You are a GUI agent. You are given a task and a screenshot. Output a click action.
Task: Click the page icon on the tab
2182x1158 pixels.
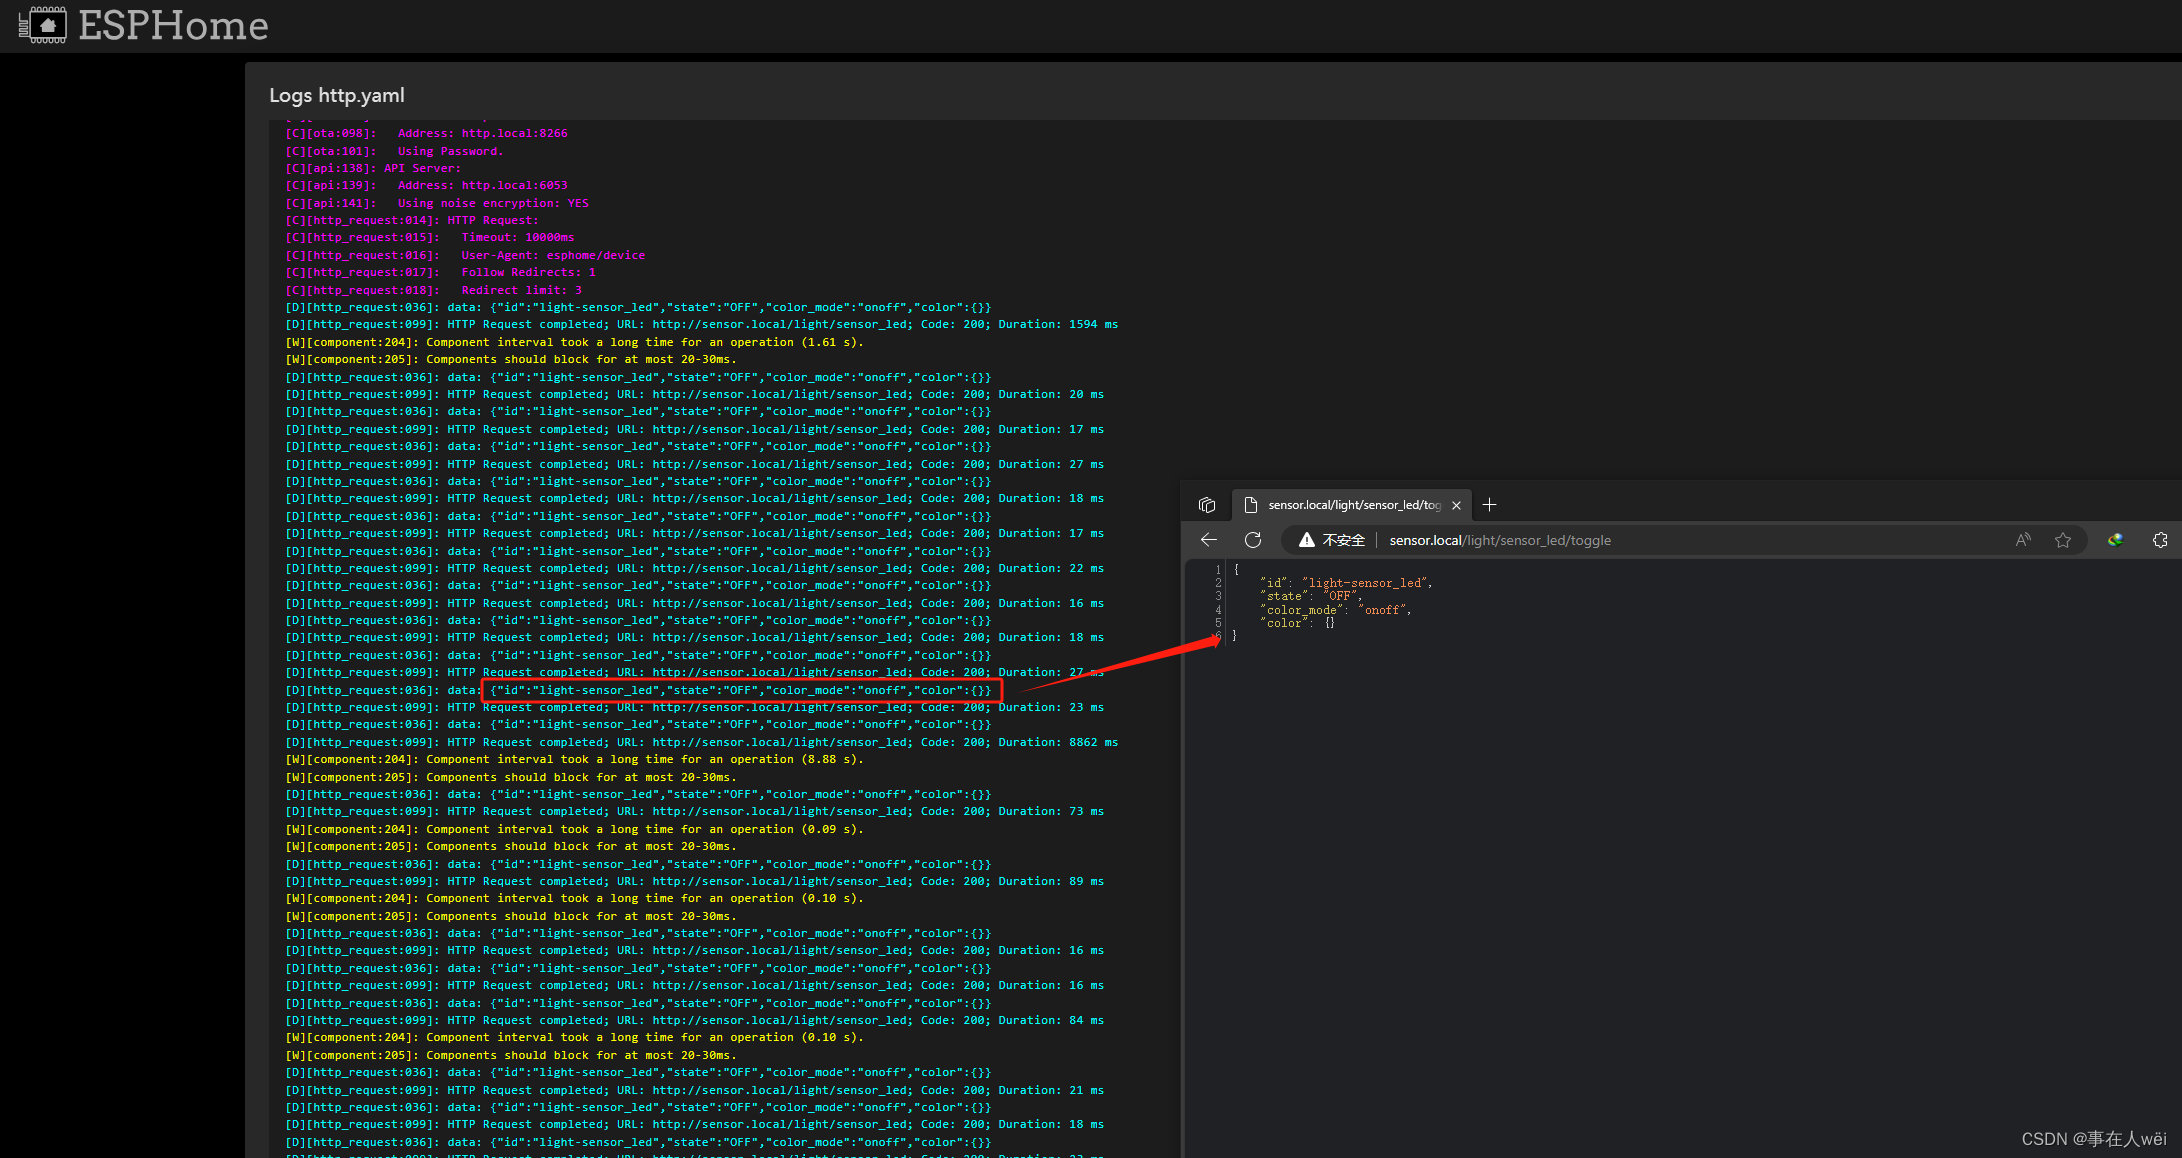[x=1250, y=505]
